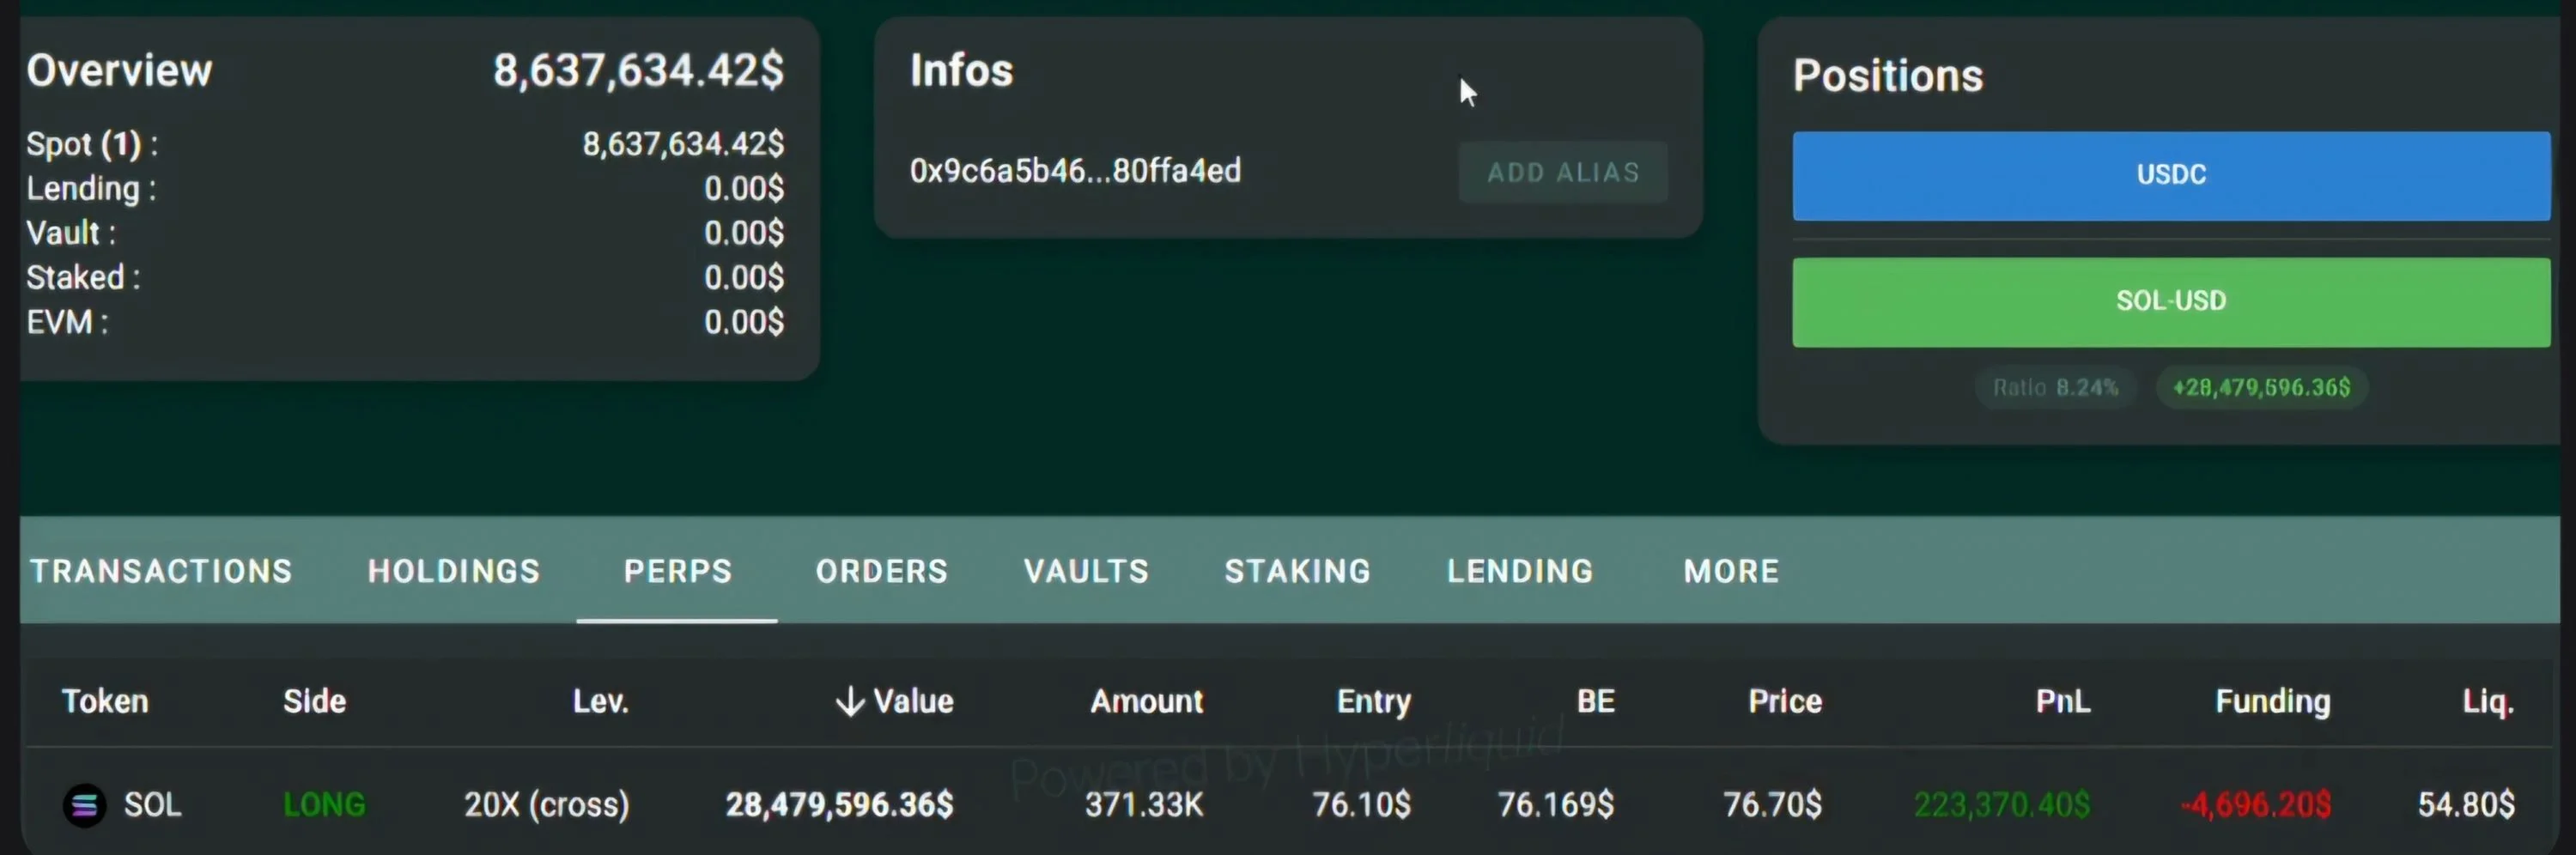Click the +28,479,596.36$ position chip
This screenshot has width=2576, height=855.
pyautogui.click(x=2261, y=388)
